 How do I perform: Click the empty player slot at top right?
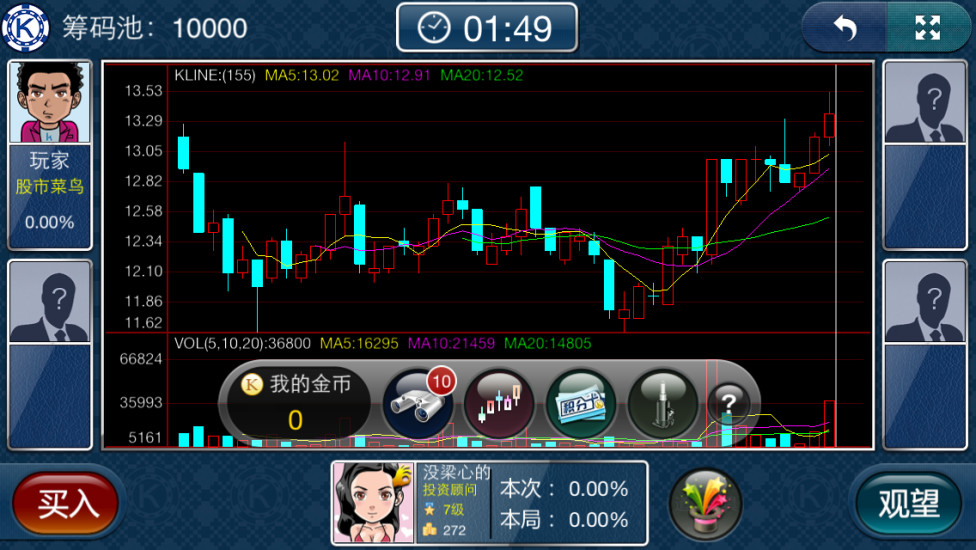point(926,103)
